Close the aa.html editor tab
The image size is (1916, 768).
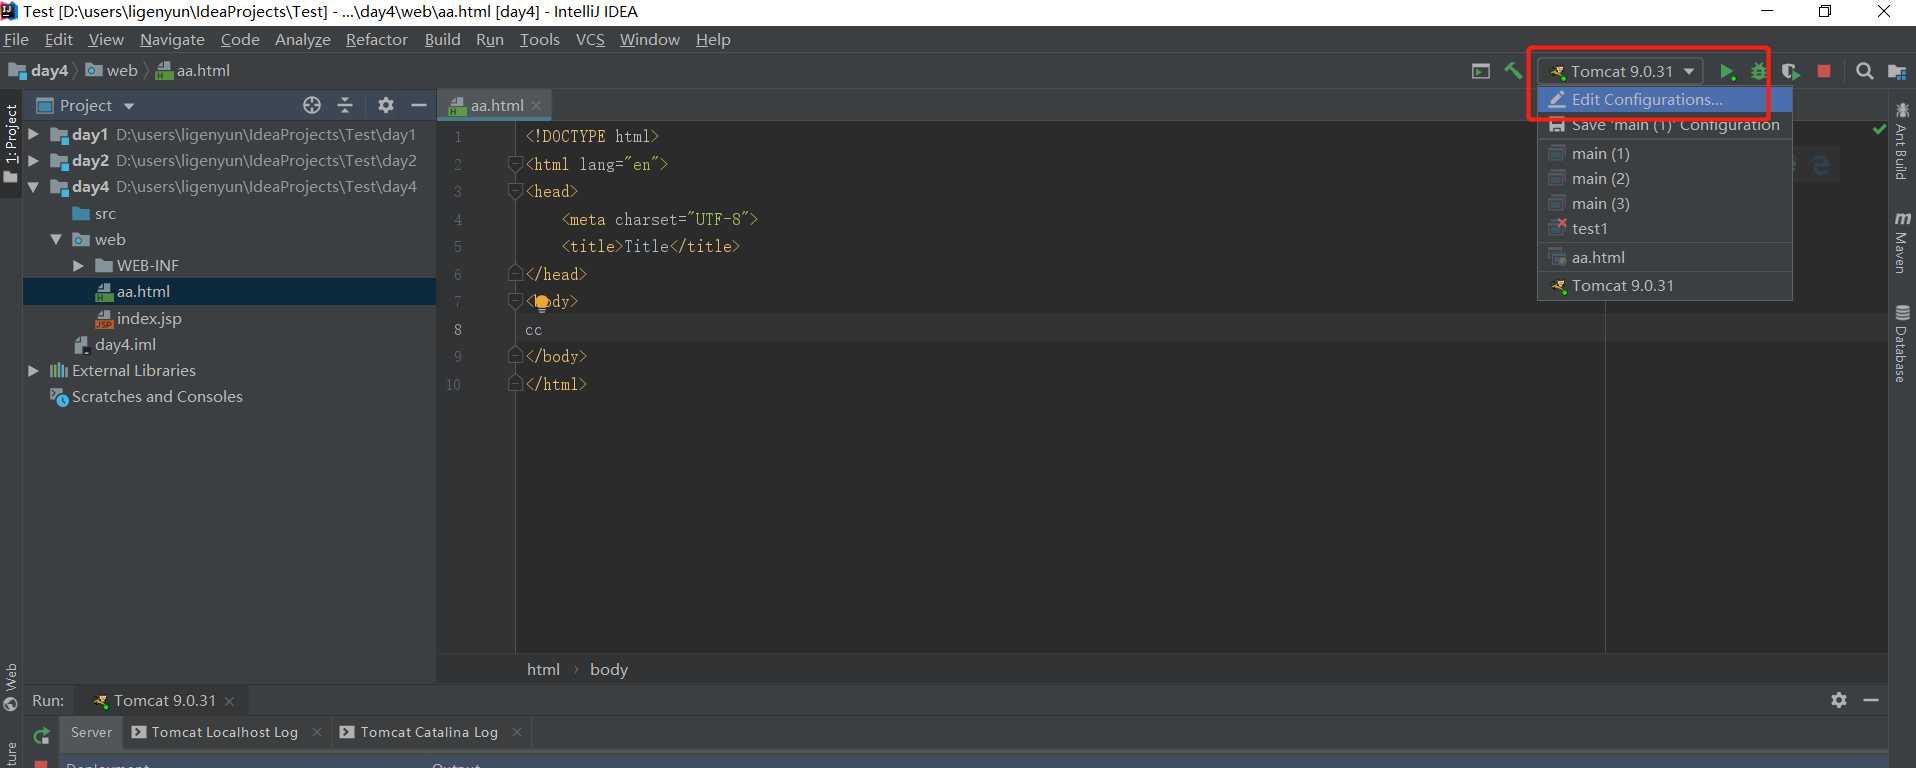pos(537,105)
